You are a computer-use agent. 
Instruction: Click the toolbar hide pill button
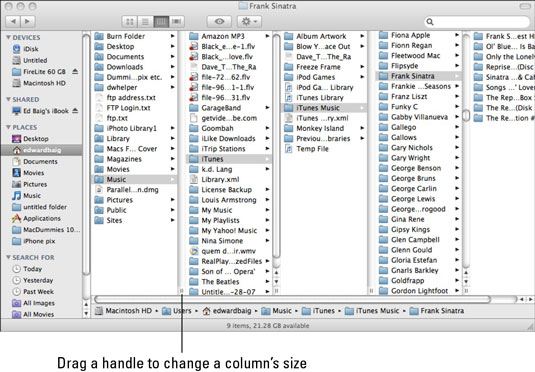click(x=525, y=6)
